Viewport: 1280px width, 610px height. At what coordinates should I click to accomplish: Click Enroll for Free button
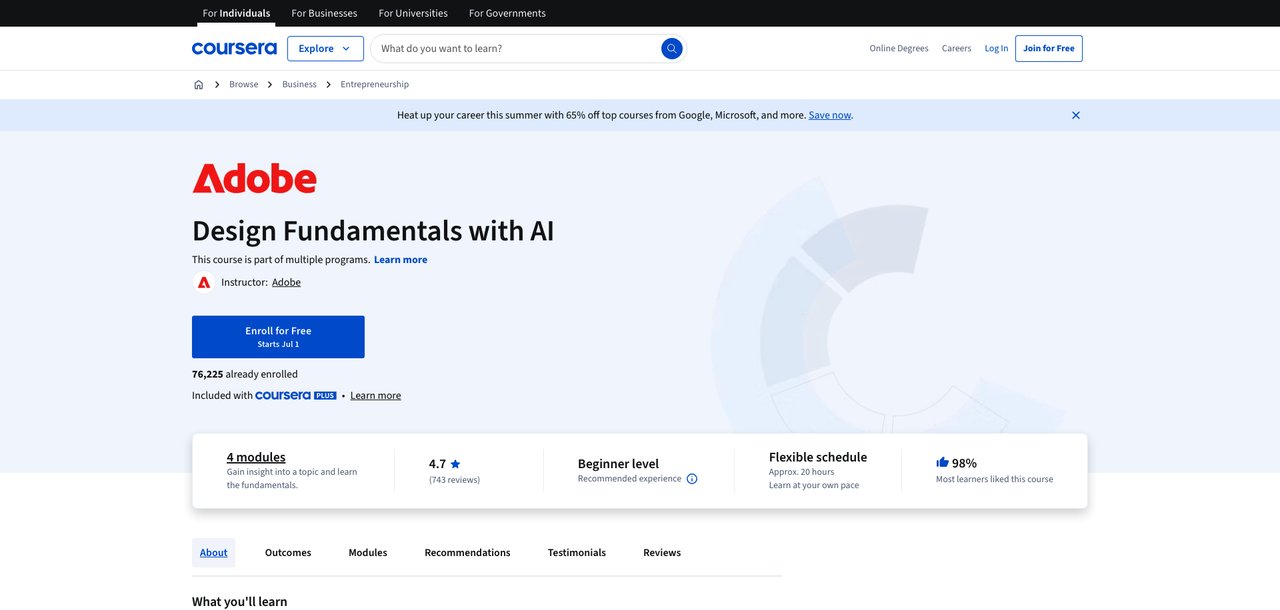click(x=278, y=337)
